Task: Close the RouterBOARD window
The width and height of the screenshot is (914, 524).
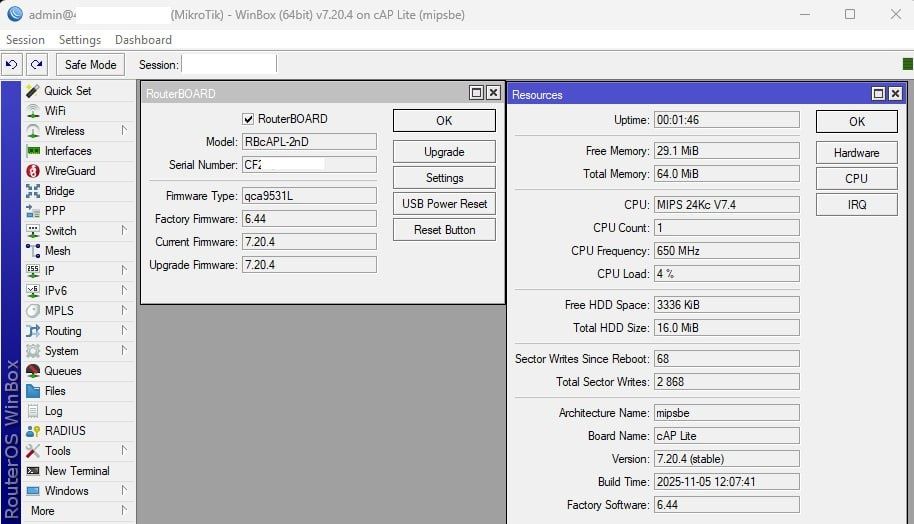Action: click(493, 93)
